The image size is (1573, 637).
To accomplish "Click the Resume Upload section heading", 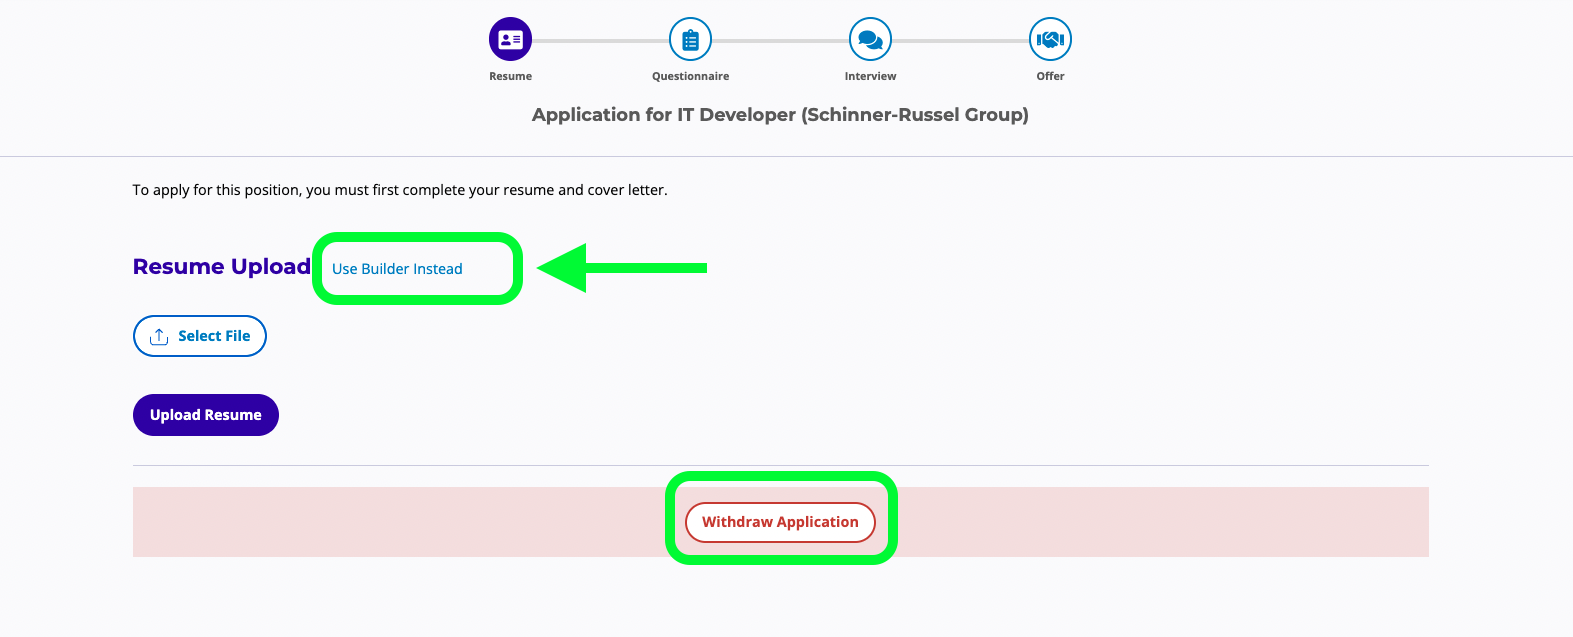I will click(222, 267).
